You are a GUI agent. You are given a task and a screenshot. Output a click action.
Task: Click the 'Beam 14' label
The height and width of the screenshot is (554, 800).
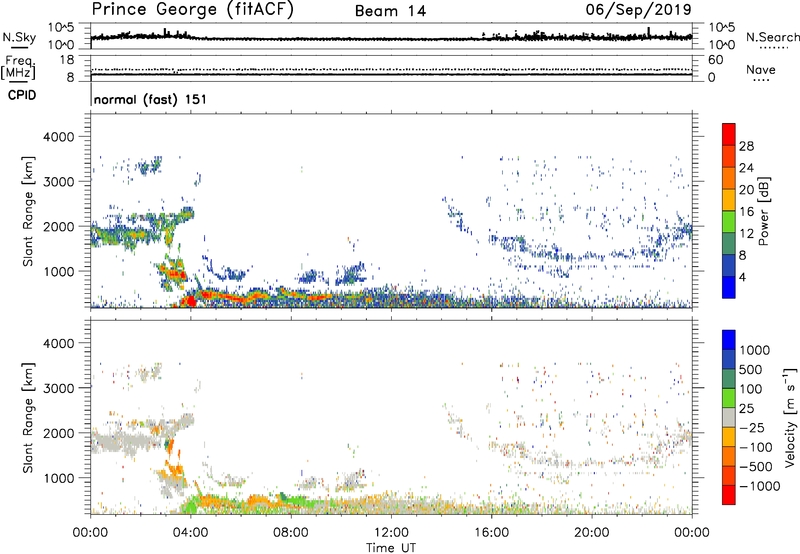pyautogui.click(x=390, y=11)
